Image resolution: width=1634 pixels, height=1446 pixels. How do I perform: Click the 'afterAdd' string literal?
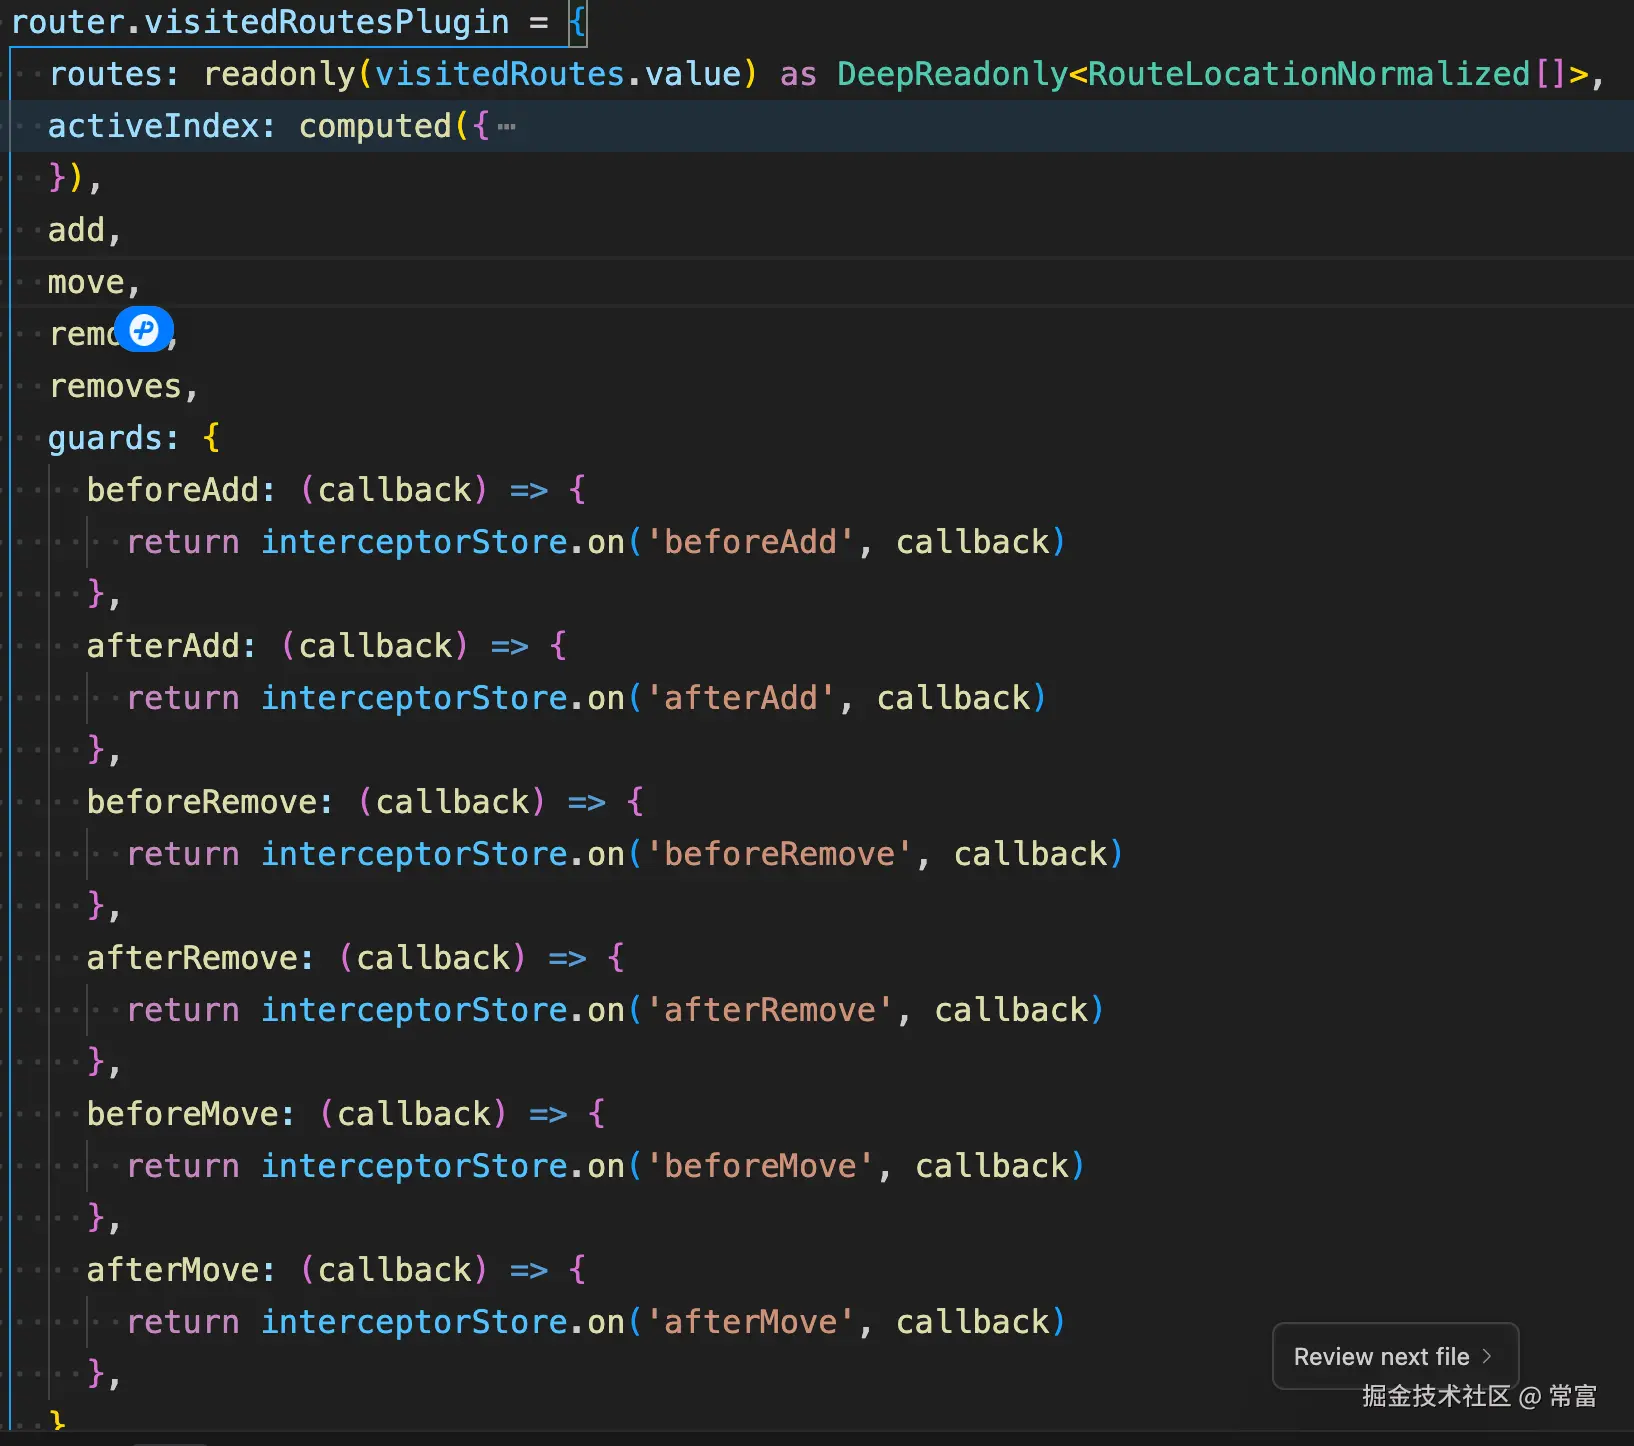coord(740,698)
